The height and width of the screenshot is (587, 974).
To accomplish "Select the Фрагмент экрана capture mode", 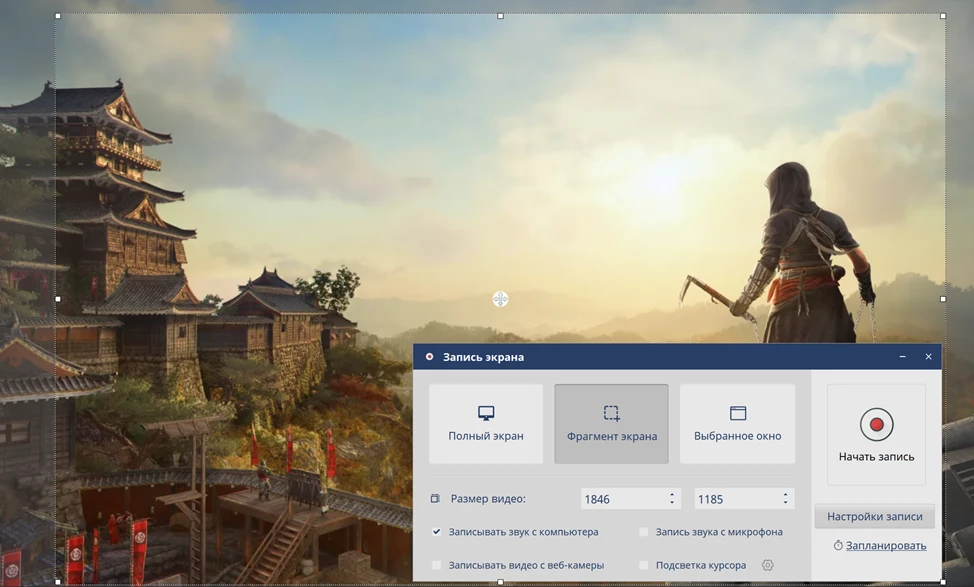I will (x=611, y=424).
